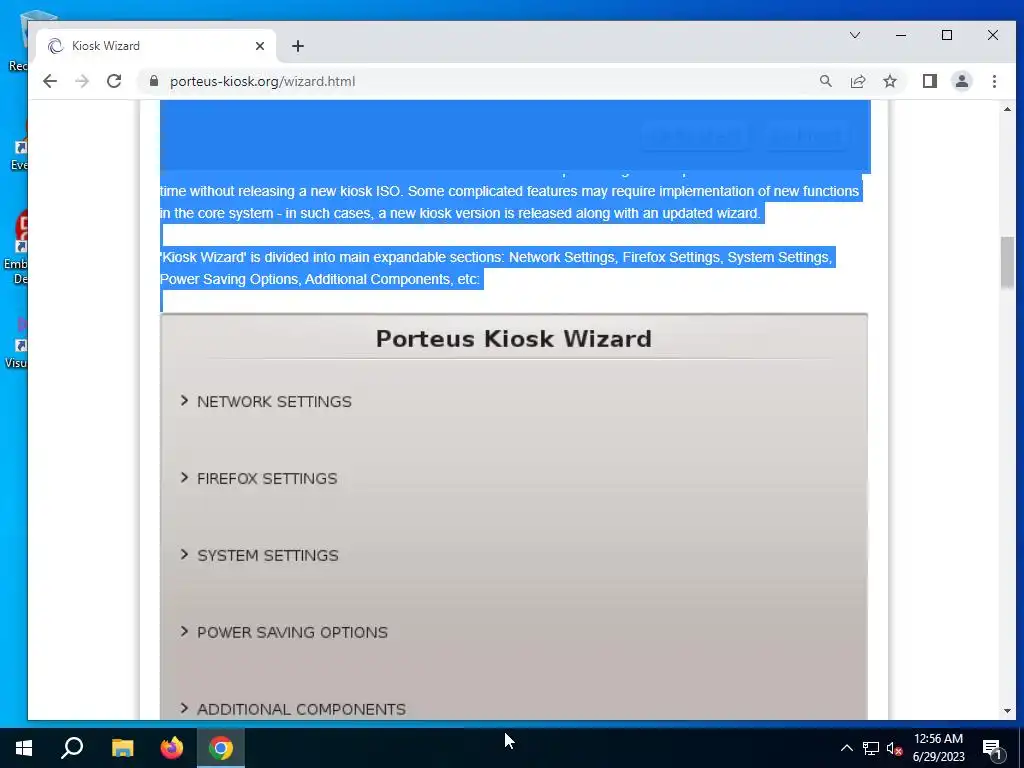Open the Windows Start menu
Image resolution: width=1024 pixels, height=768 pixels.
pyautogui.click(x=24, y=748)
